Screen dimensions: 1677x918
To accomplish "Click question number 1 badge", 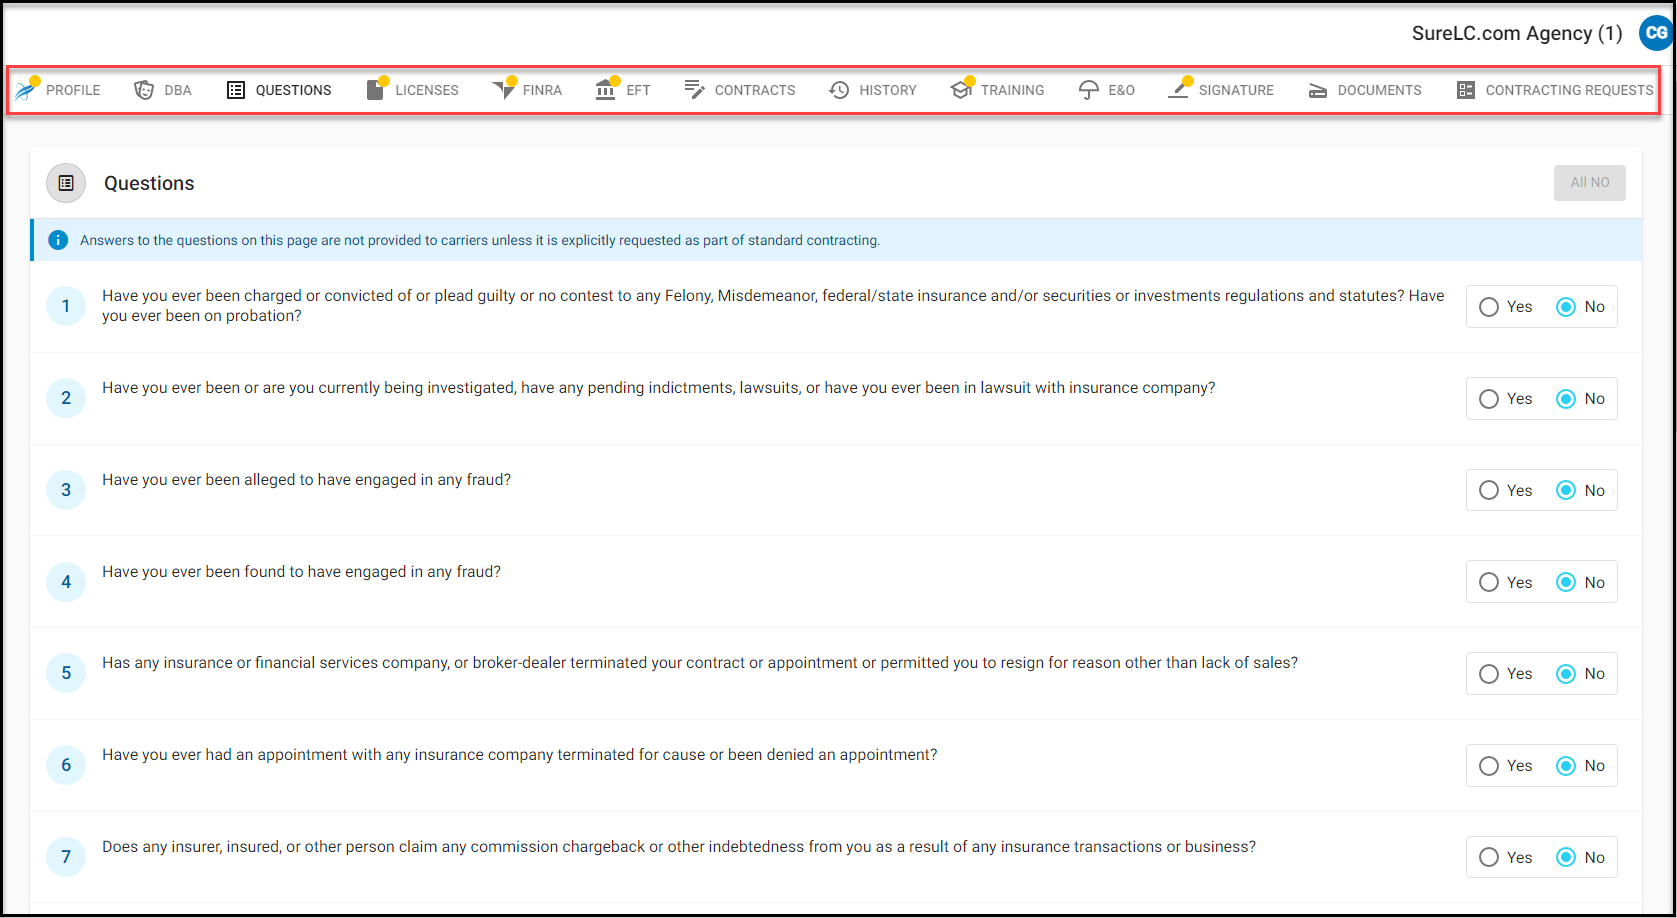I will coord(66,306).
